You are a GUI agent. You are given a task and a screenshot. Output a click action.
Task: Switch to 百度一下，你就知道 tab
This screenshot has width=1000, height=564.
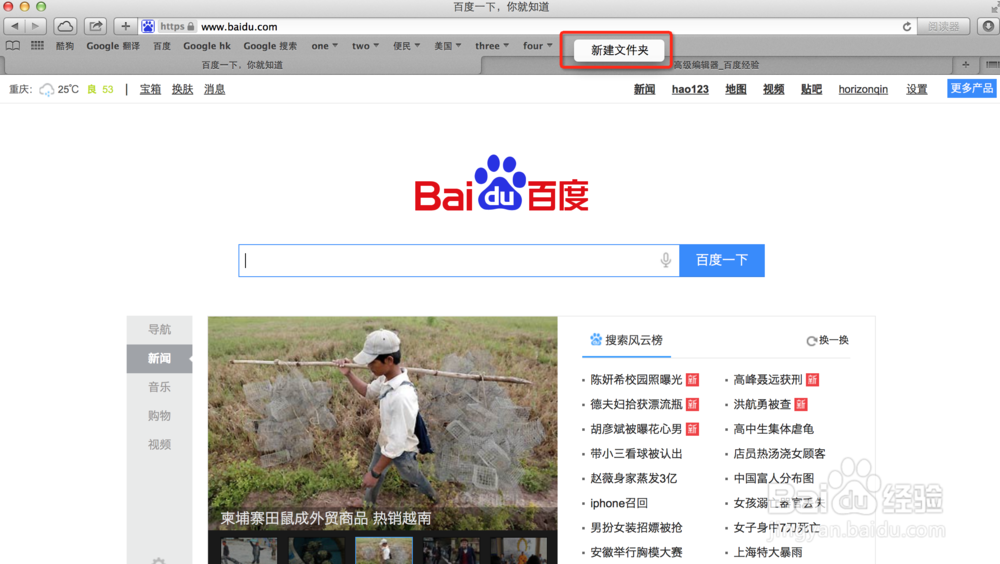242,64
